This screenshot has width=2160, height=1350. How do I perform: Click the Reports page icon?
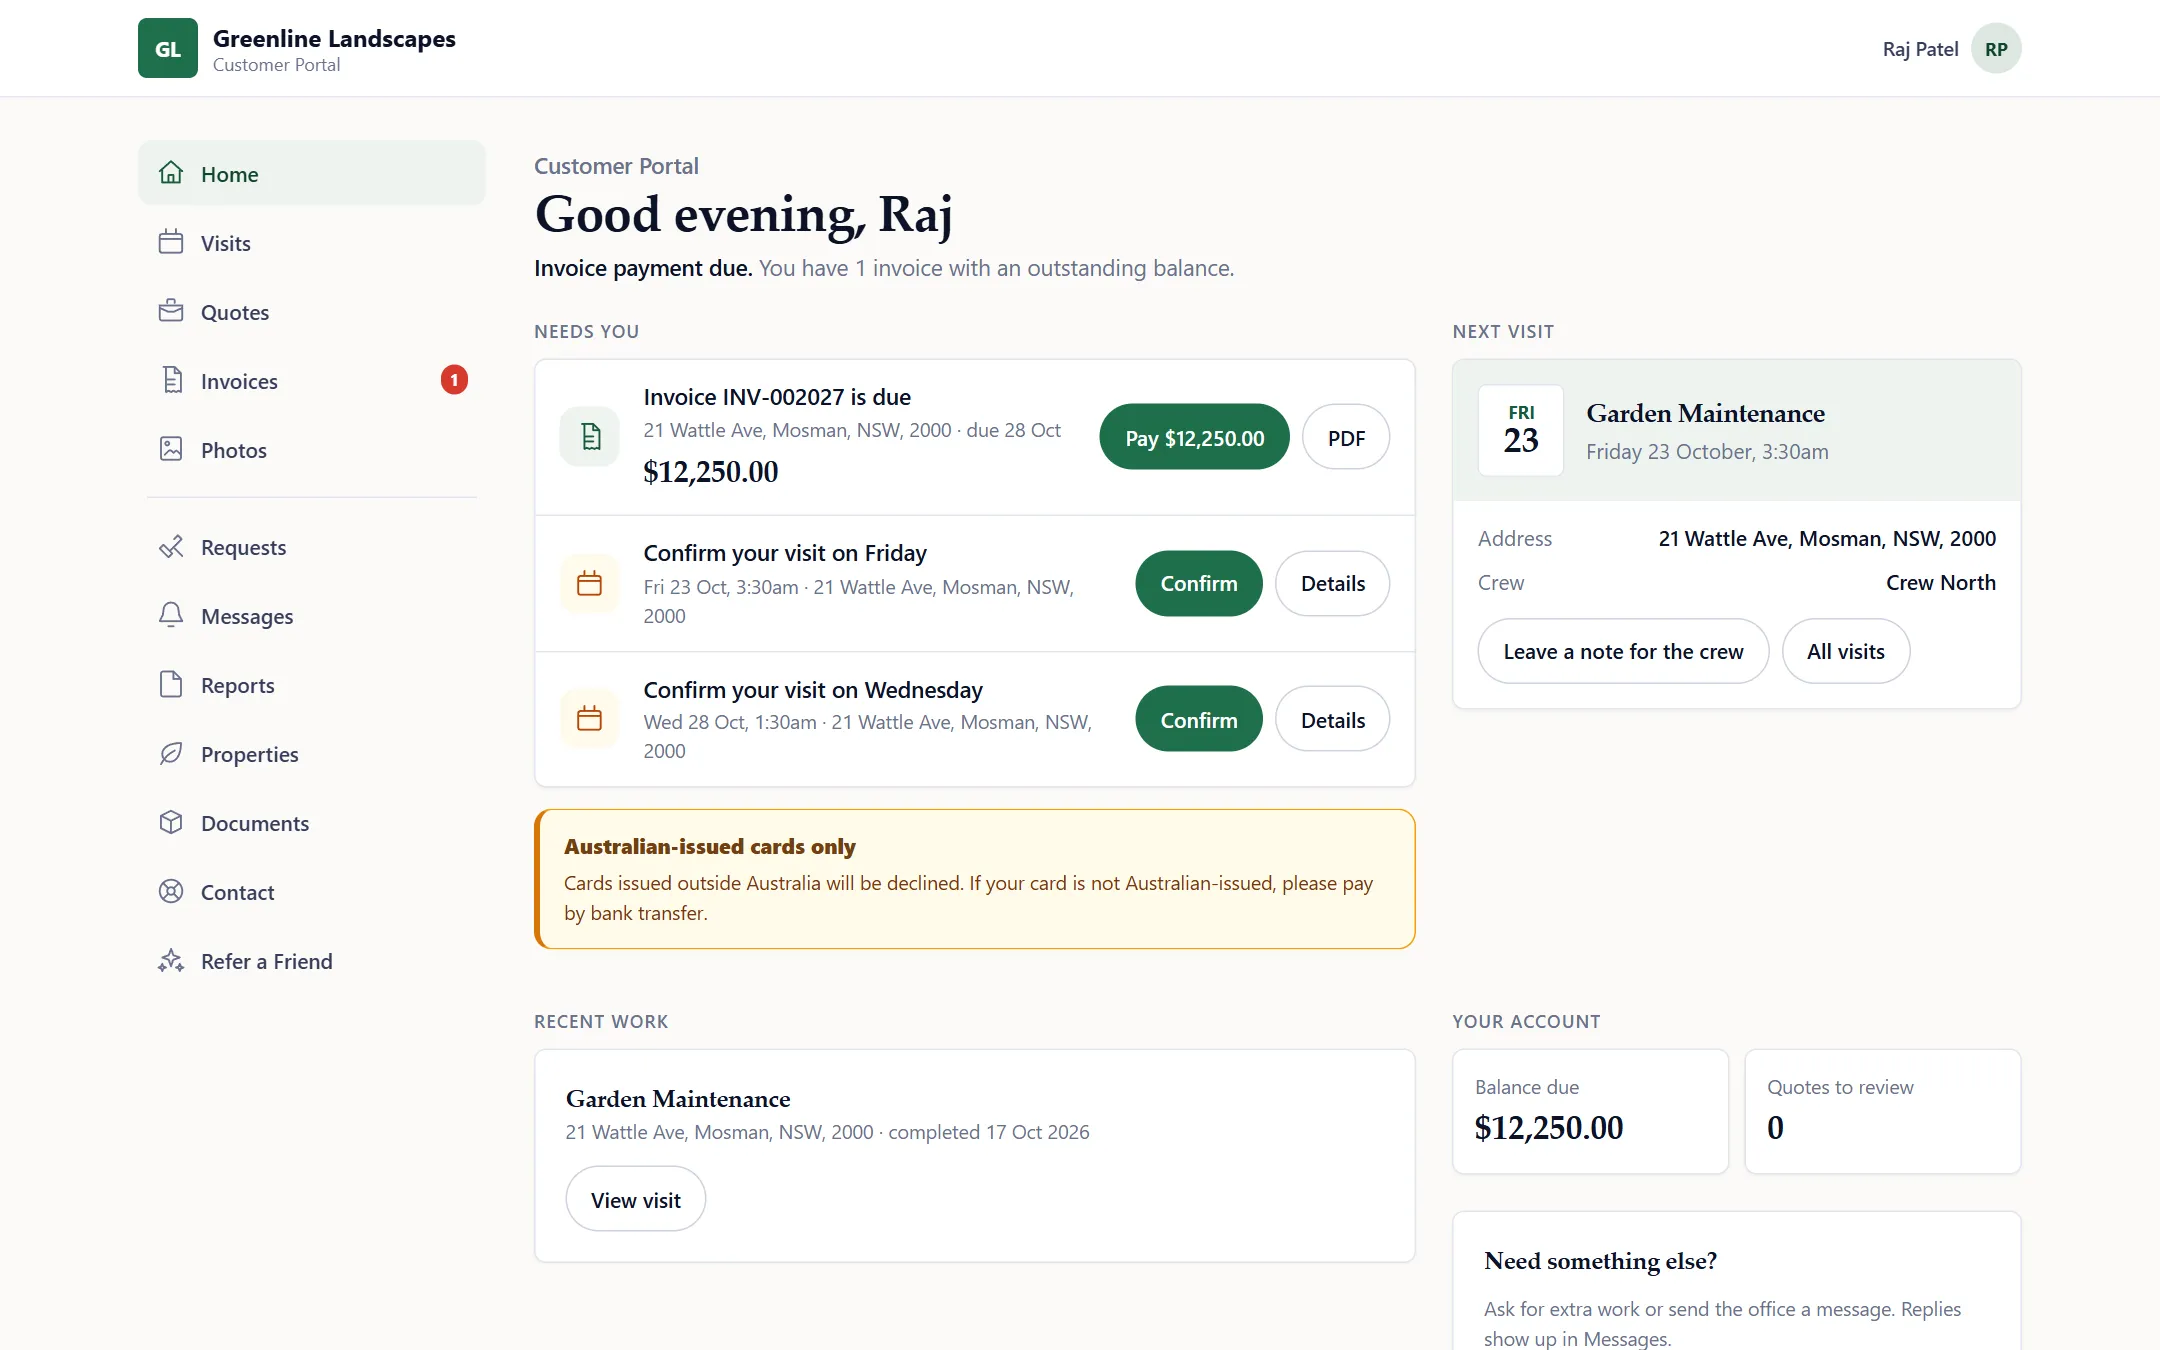coord(171,684)
